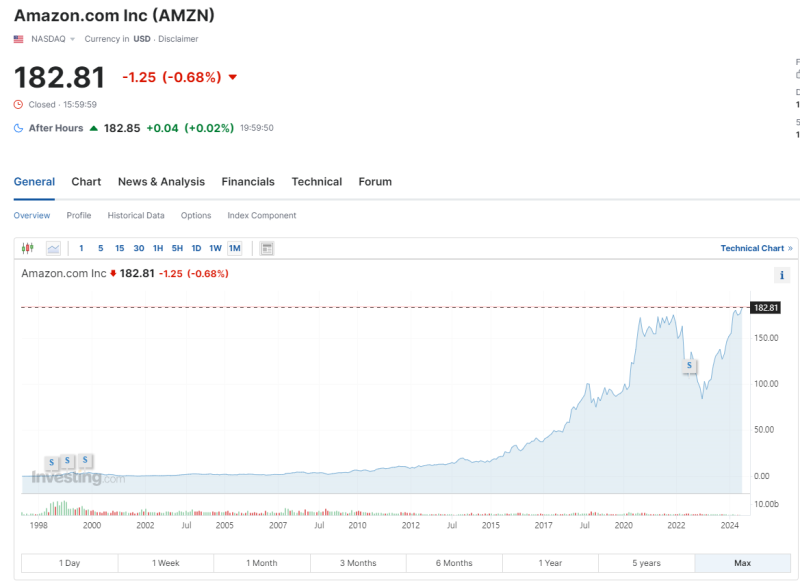Switch to area chart type icon
This screenshot has height=581, width=800.
click(x=53, y=248)
